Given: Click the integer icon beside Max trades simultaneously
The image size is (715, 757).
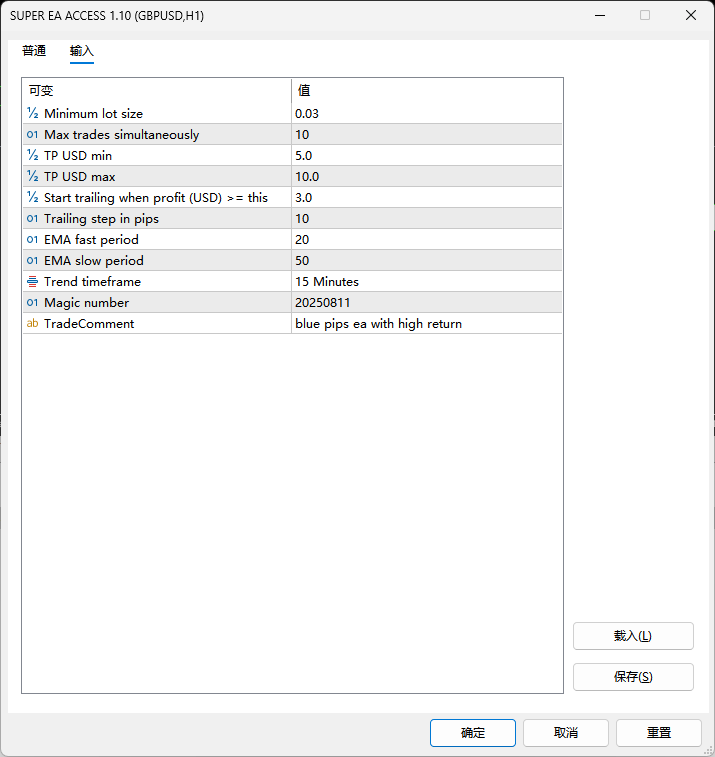Looking at the screenshot, I should pos(33,135).
